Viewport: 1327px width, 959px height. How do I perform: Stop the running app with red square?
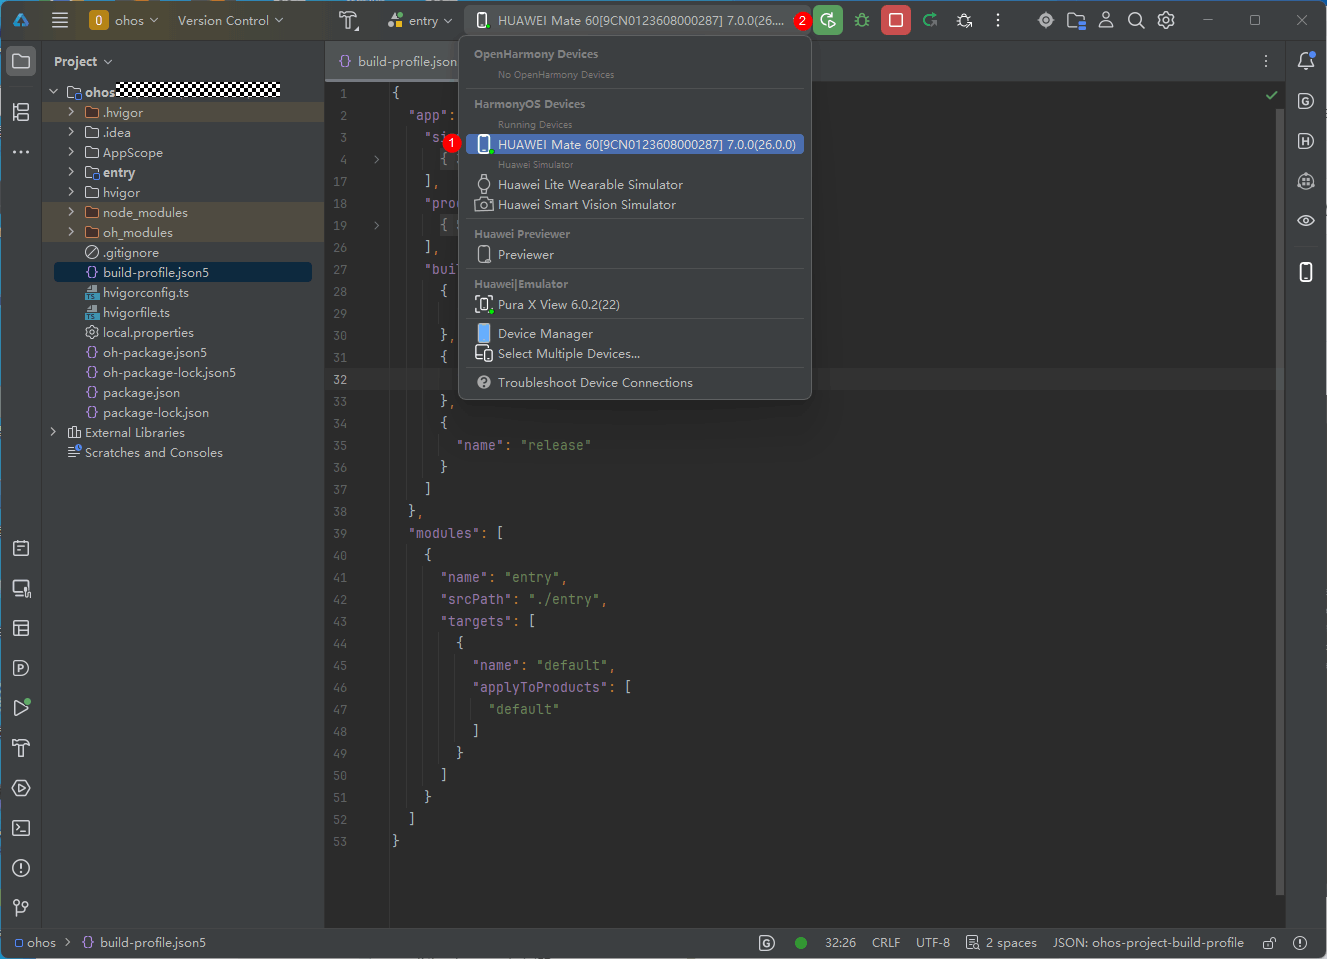(x=896, y=20)
